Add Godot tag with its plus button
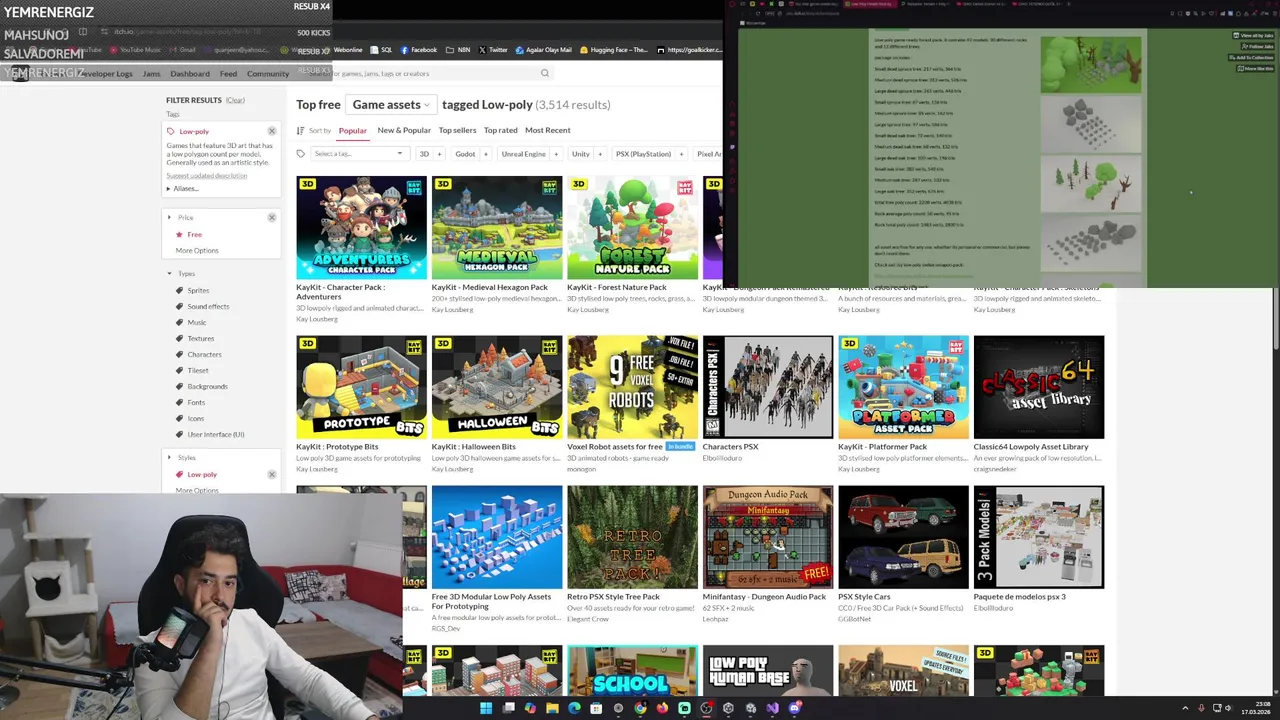 tap(485, 154)
